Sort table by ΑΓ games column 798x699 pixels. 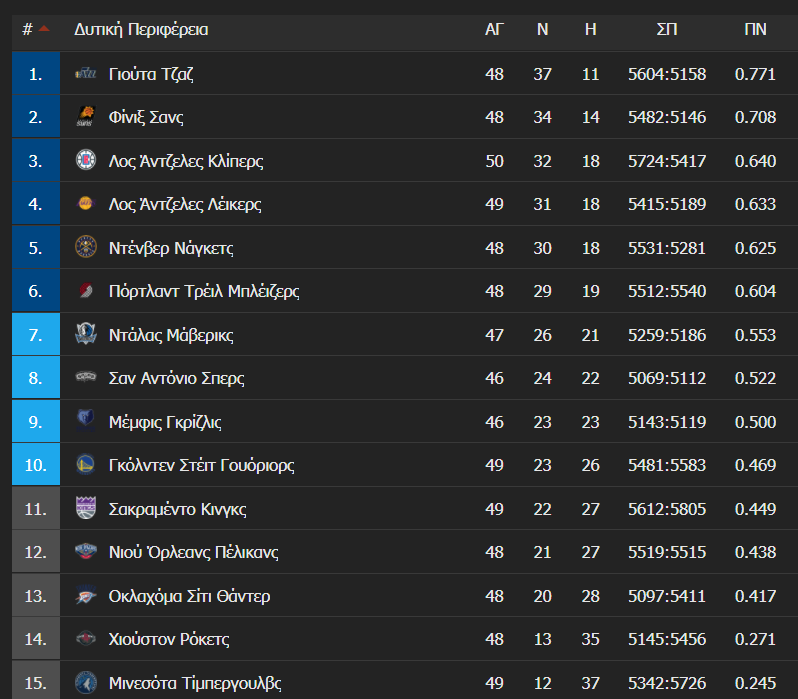494,30
